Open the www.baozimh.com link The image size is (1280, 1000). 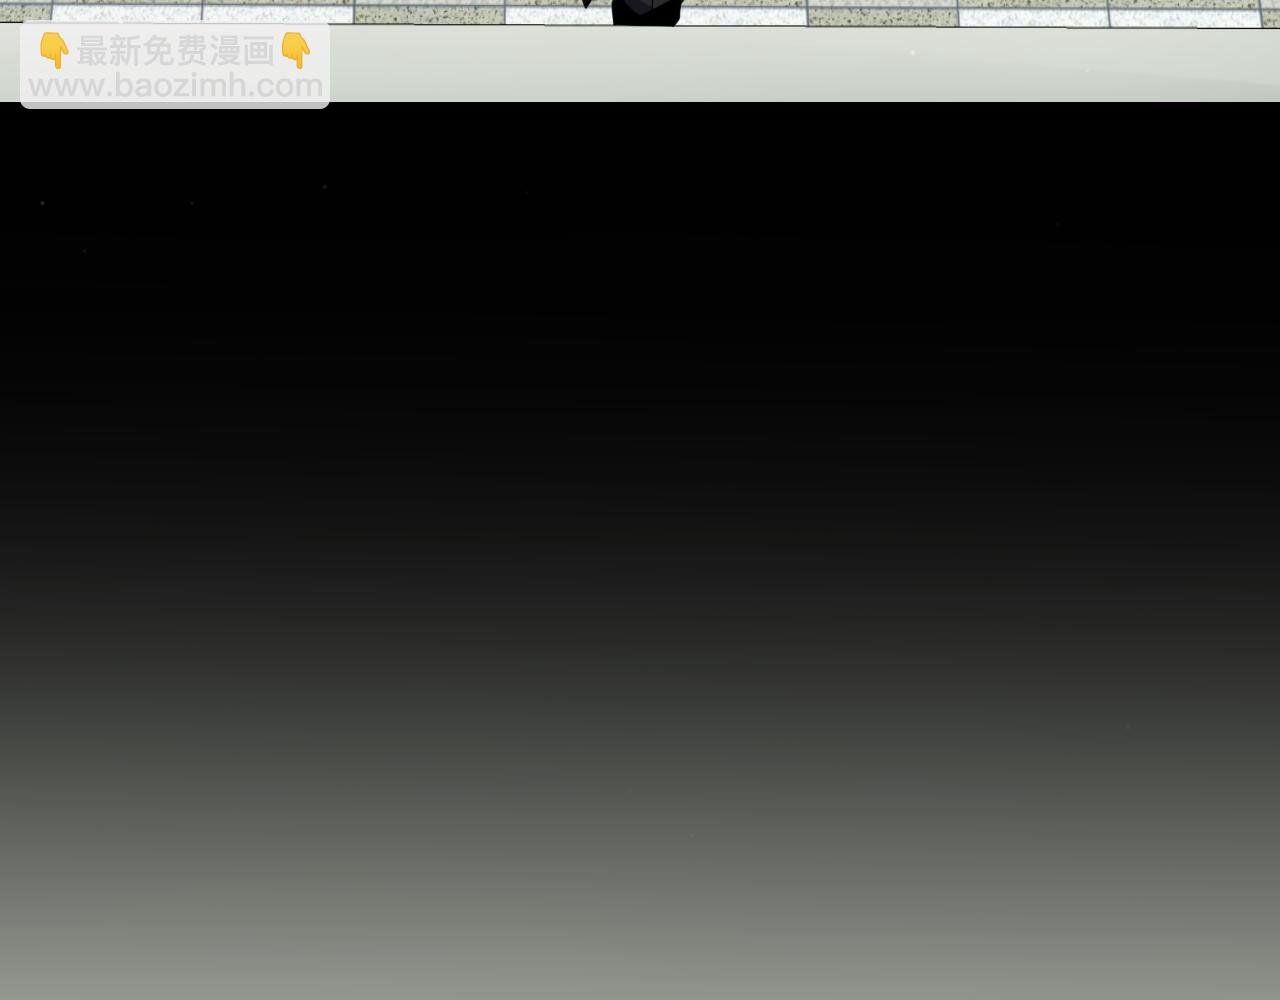(175, 86)
